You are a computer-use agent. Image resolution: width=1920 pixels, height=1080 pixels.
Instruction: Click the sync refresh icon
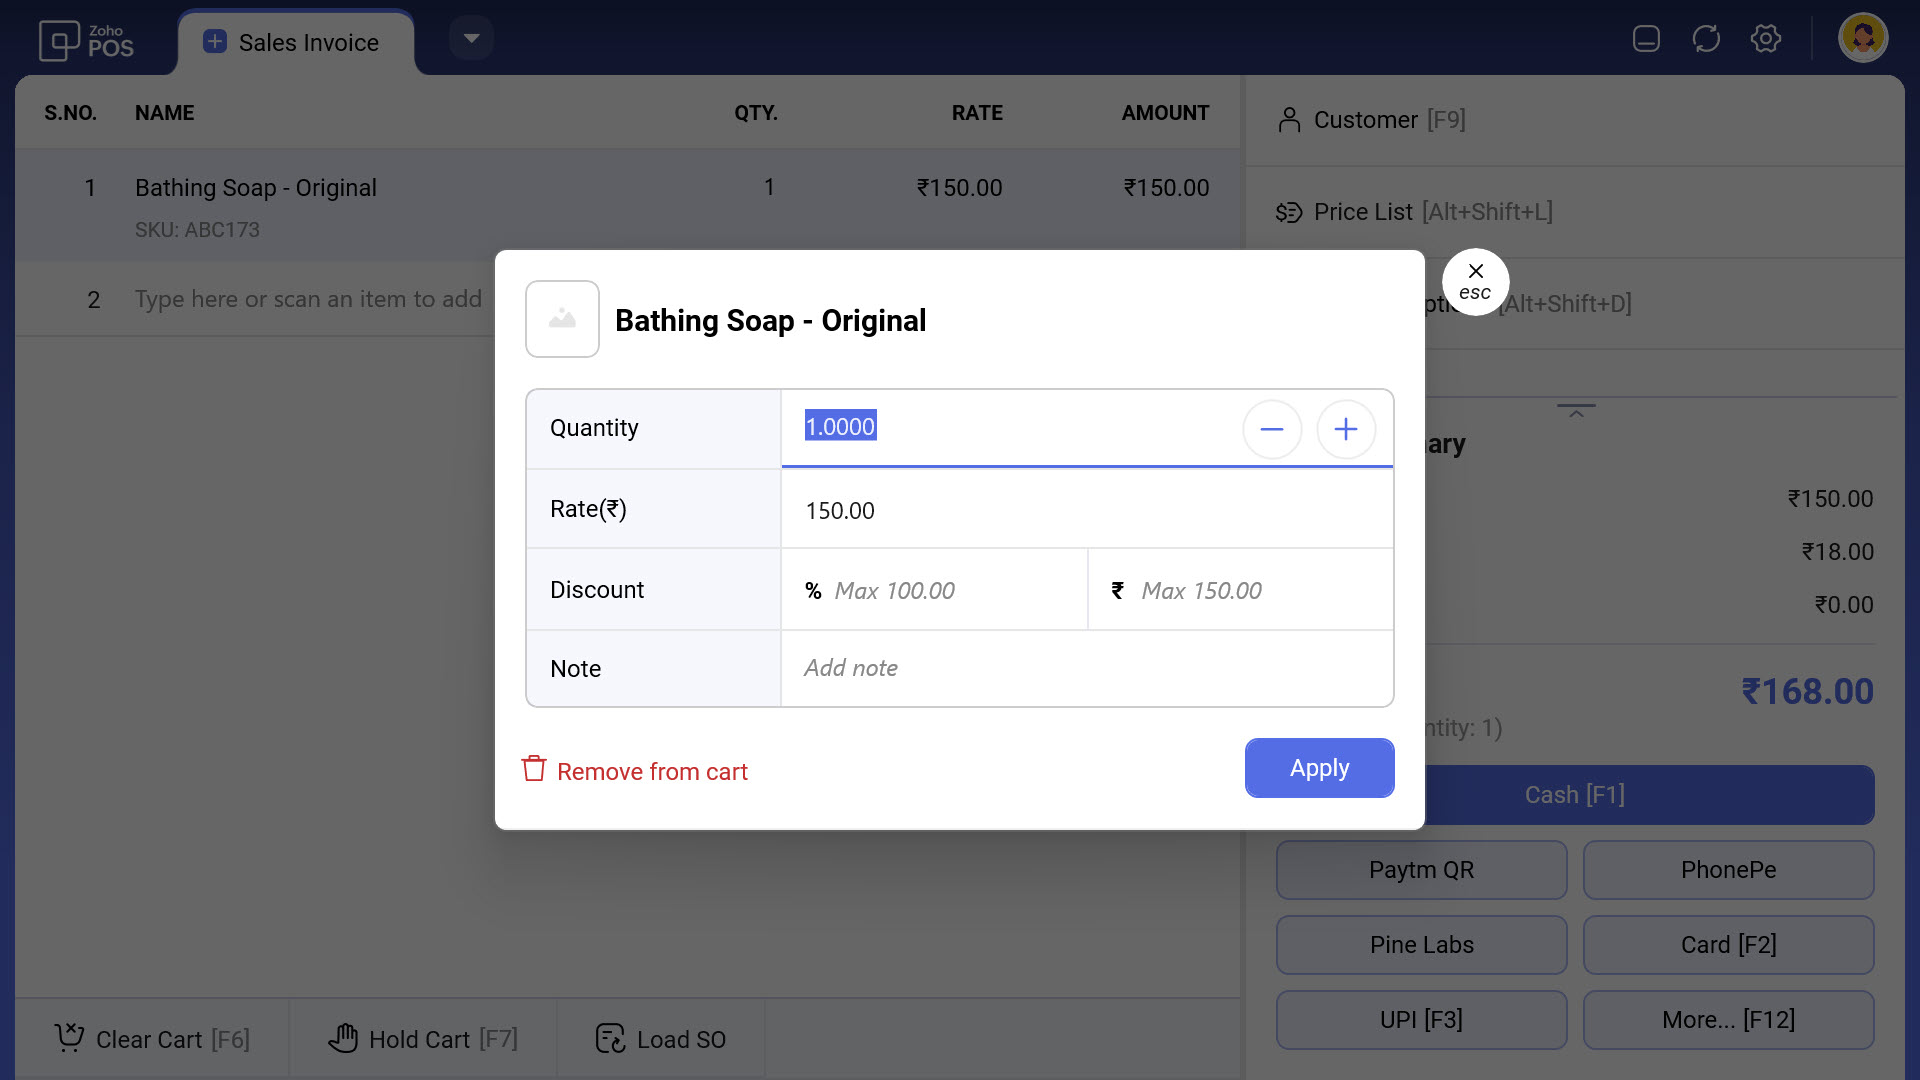tap(1706, 39)
